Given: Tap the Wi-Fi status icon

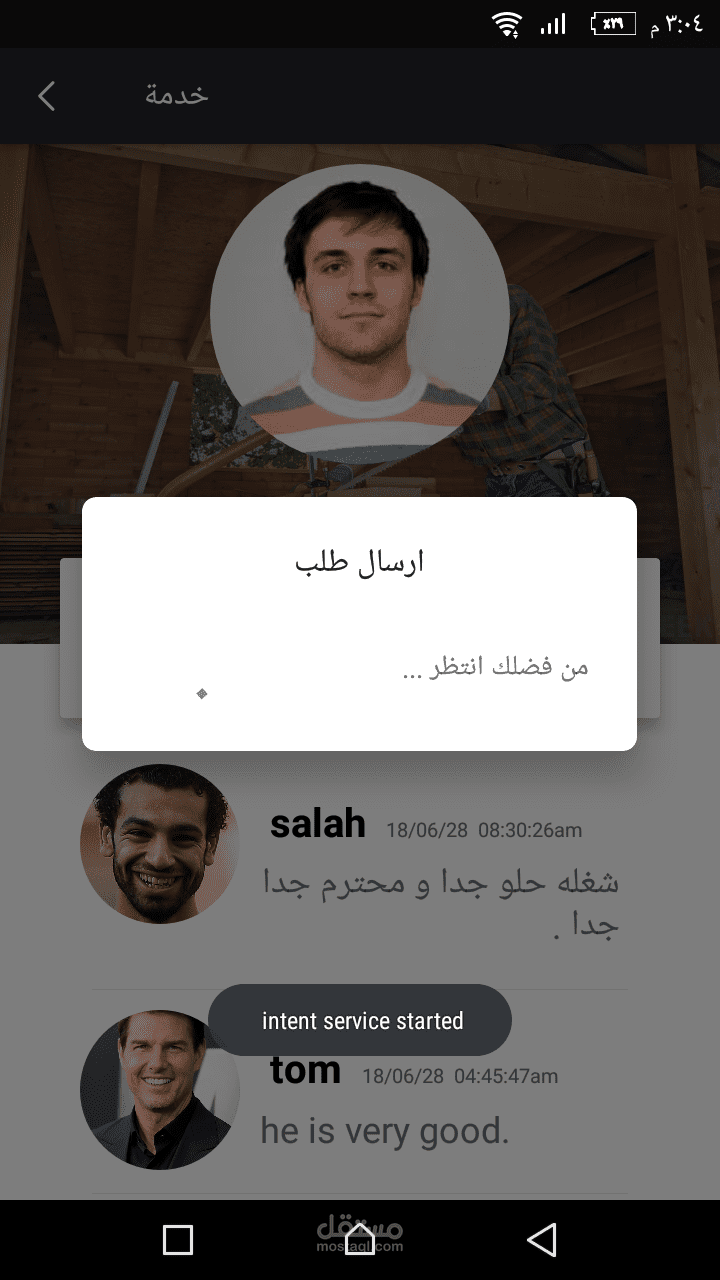Looking at the screenshot, I should [508, 24].
